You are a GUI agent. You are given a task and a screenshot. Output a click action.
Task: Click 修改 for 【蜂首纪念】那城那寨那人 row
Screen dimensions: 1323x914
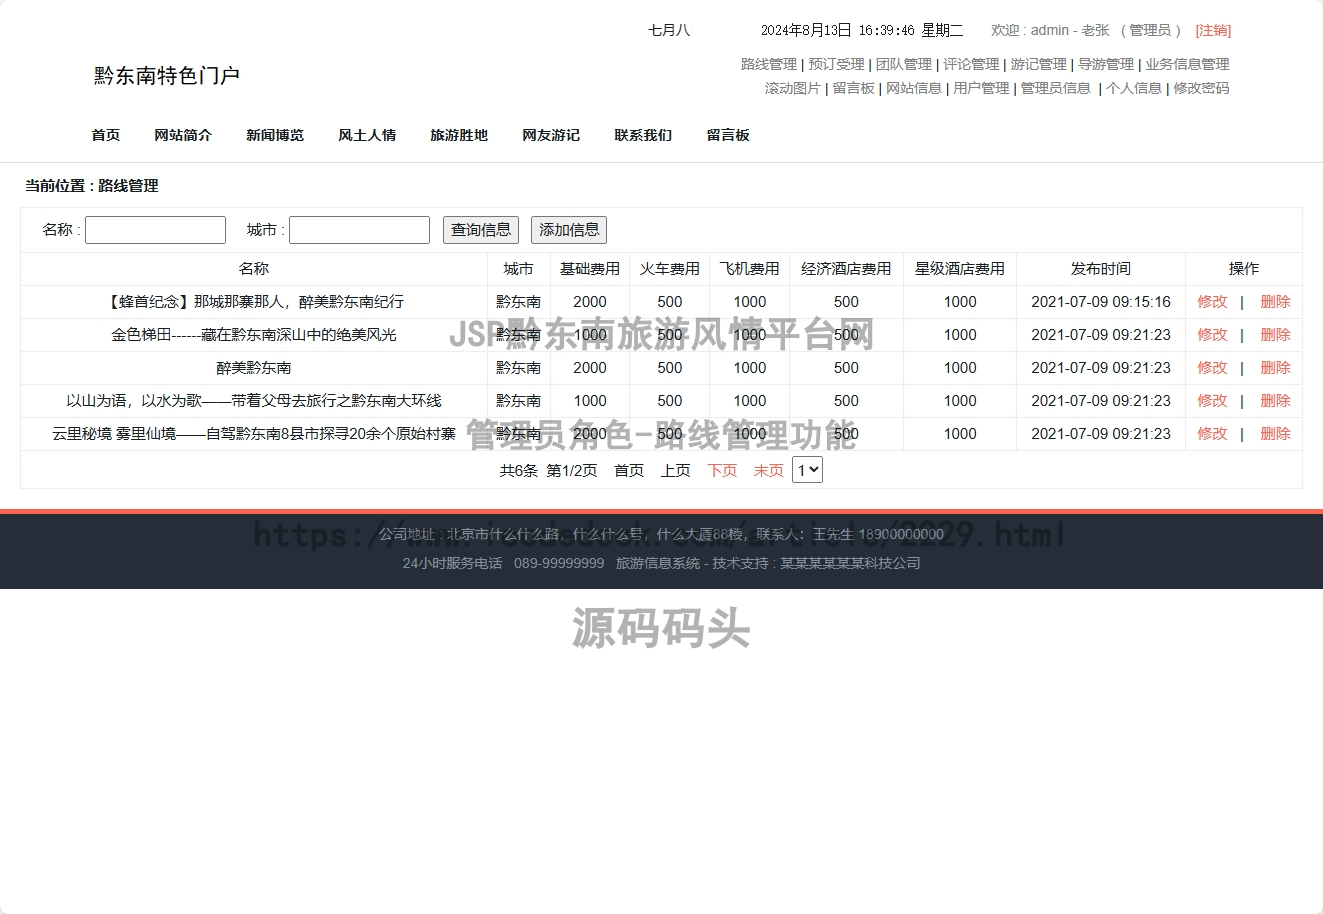click(x=1212, y=302)
